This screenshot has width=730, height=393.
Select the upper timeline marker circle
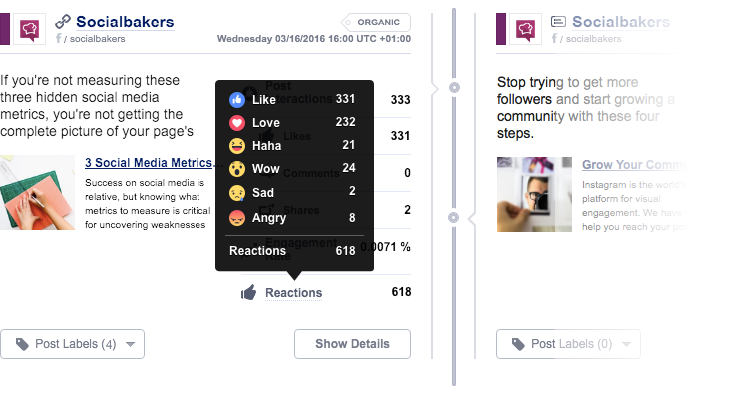(x=454, y=88)
